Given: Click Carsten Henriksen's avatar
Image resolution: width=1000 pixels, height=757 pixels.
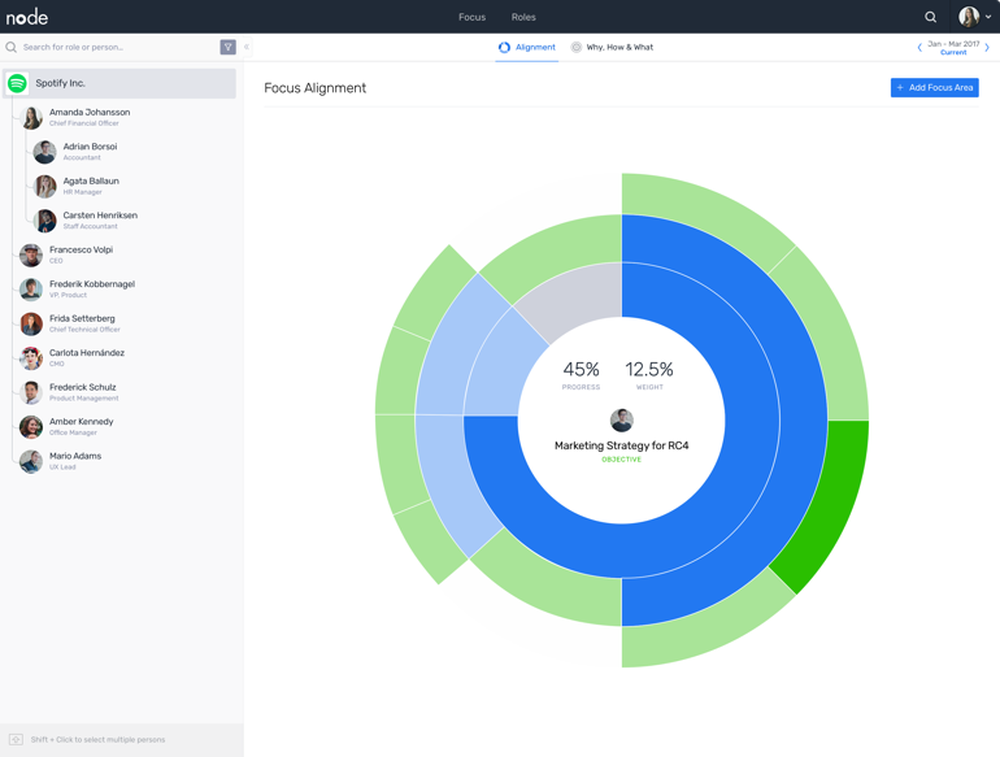Looking at the screenshot, I should [x=45, y=221].
